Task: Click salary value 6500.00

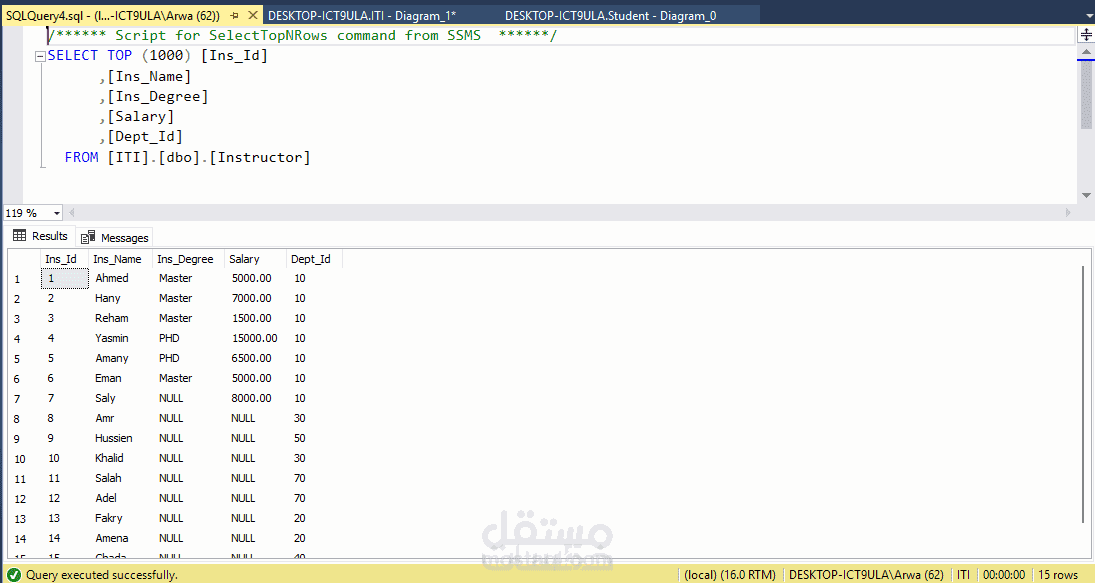Action: pos(251,358)
